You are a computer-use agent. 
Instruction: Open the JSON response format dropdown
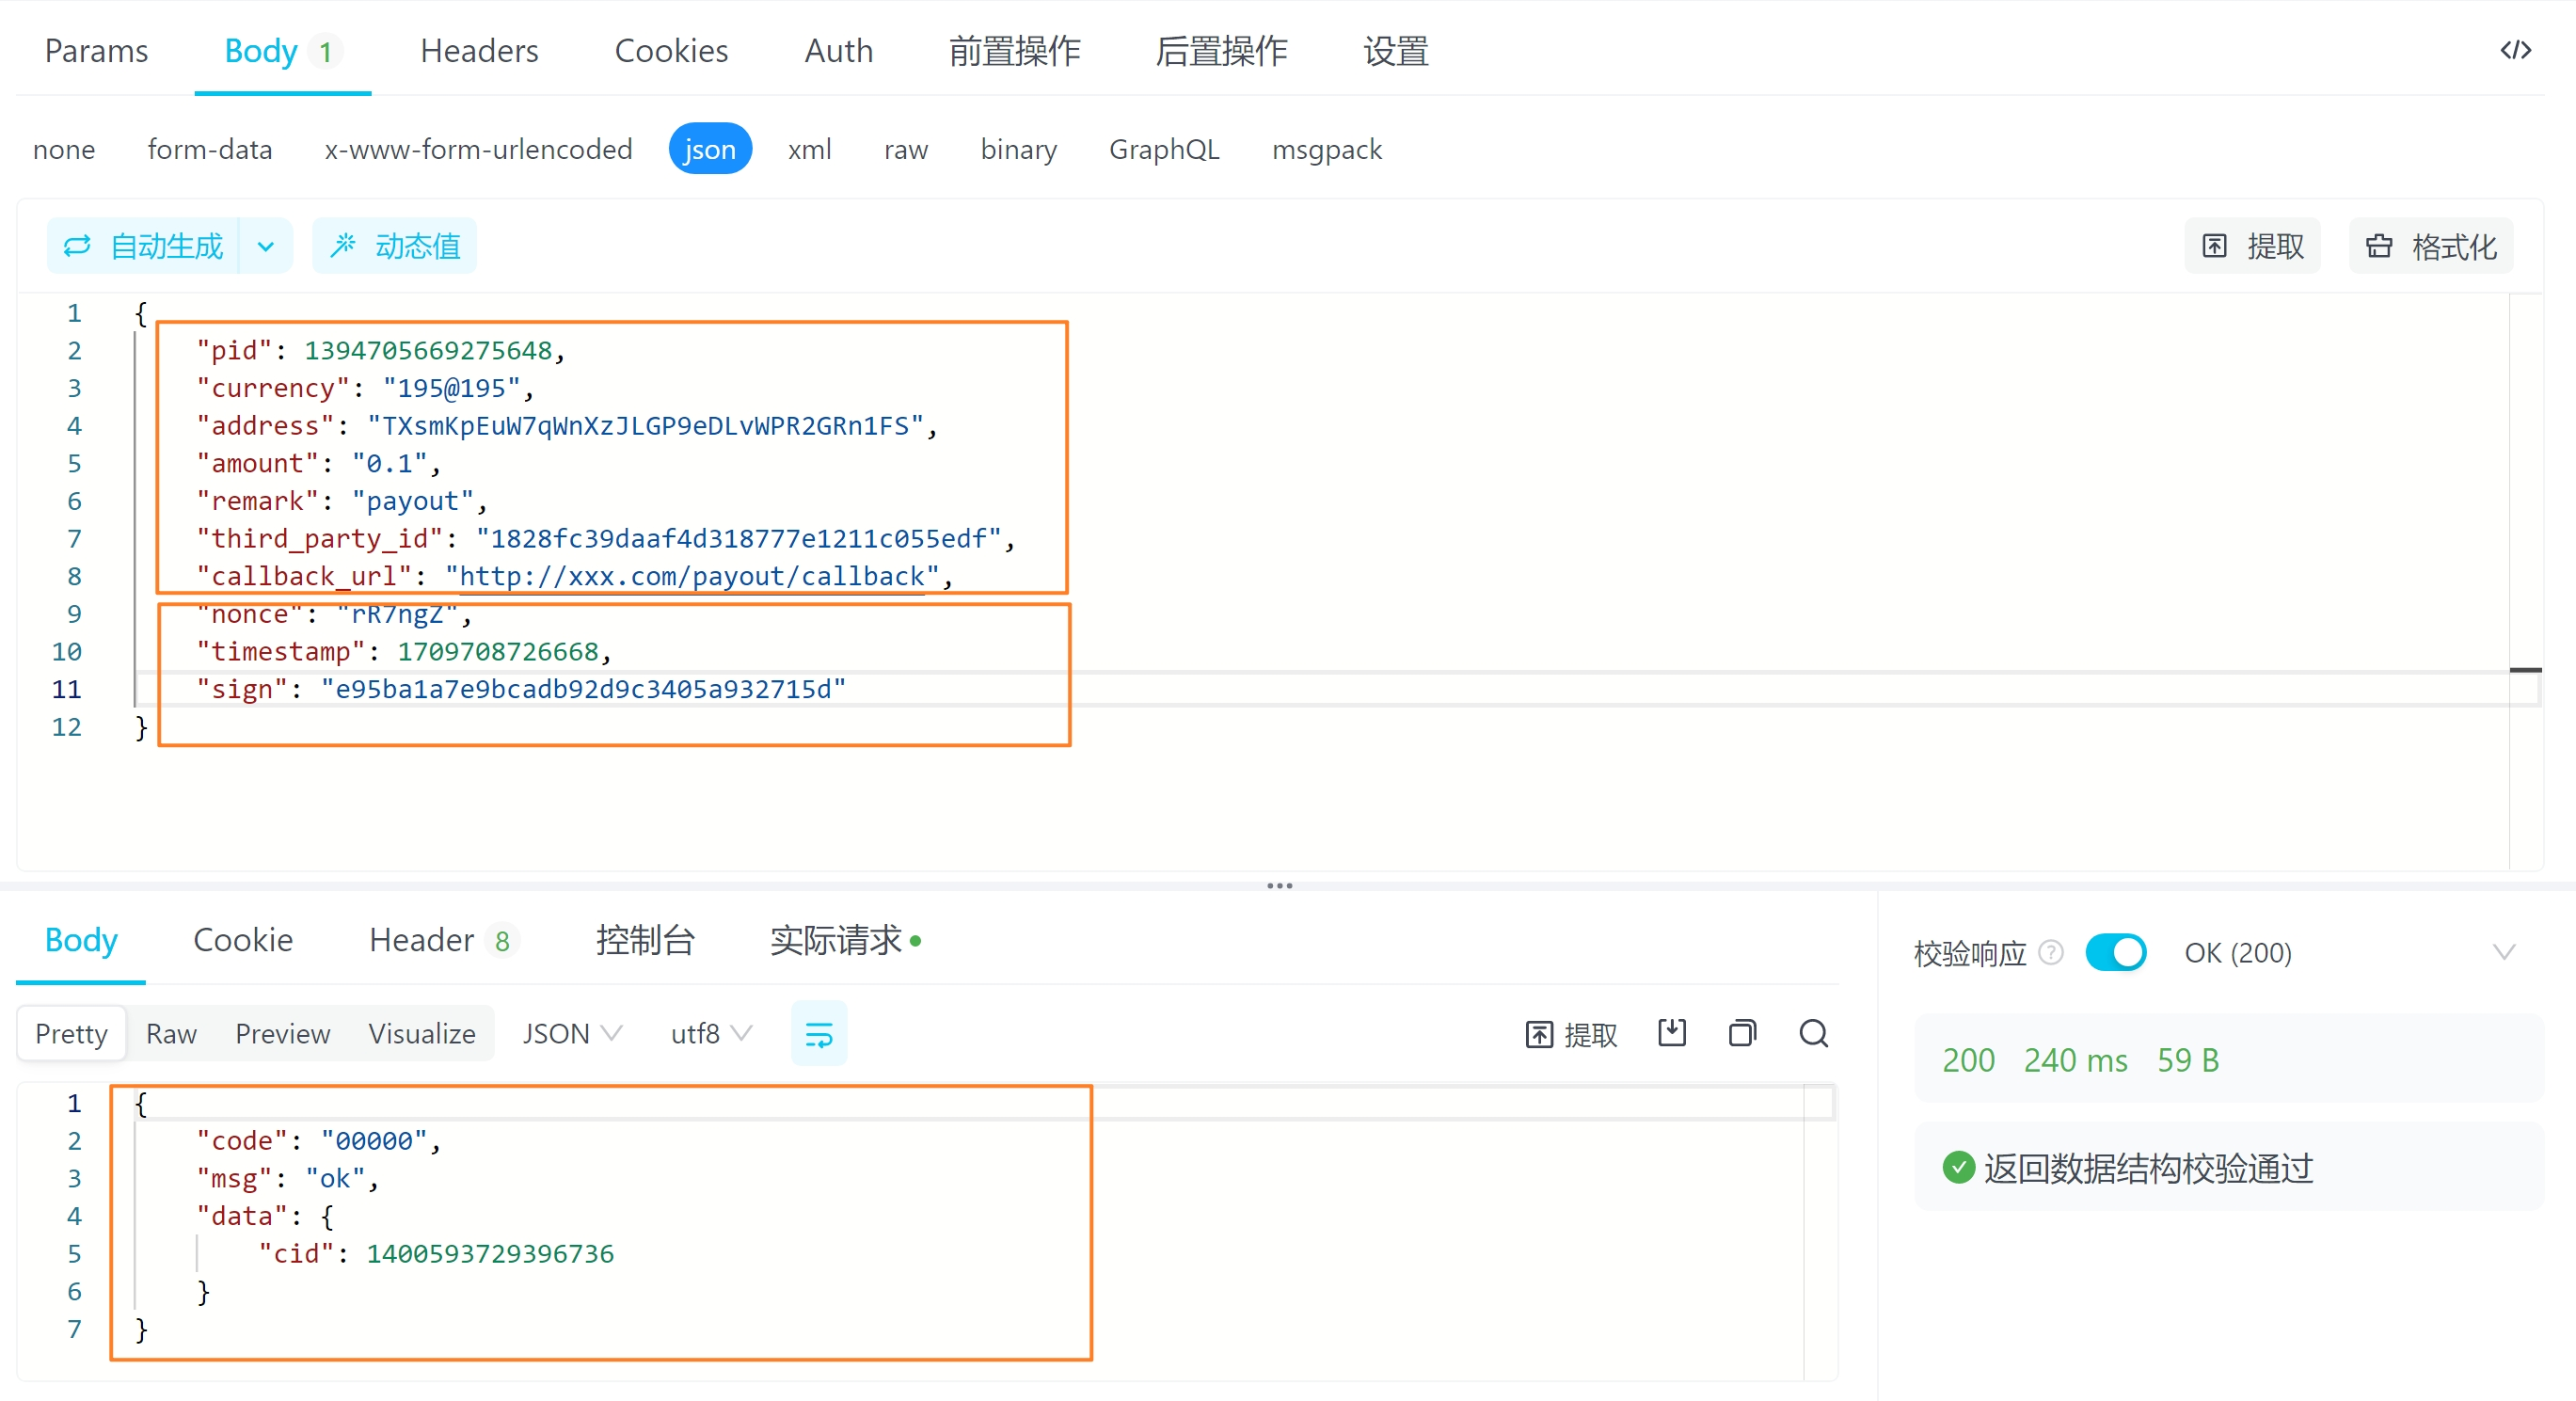572,1033
